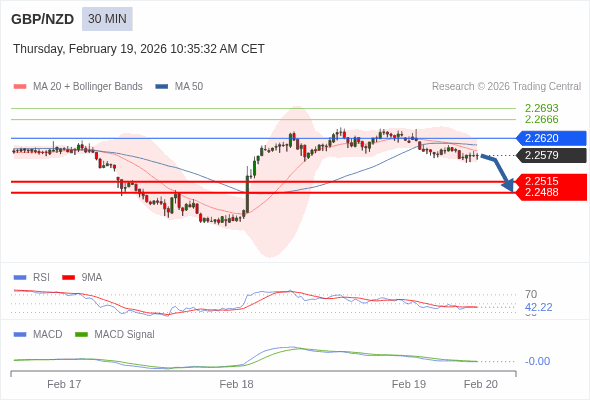Image resolution: width=590 pixels, height=400 pixels.
Task: Click the 2.2488 support price label
Action: (x=541, y=192)
